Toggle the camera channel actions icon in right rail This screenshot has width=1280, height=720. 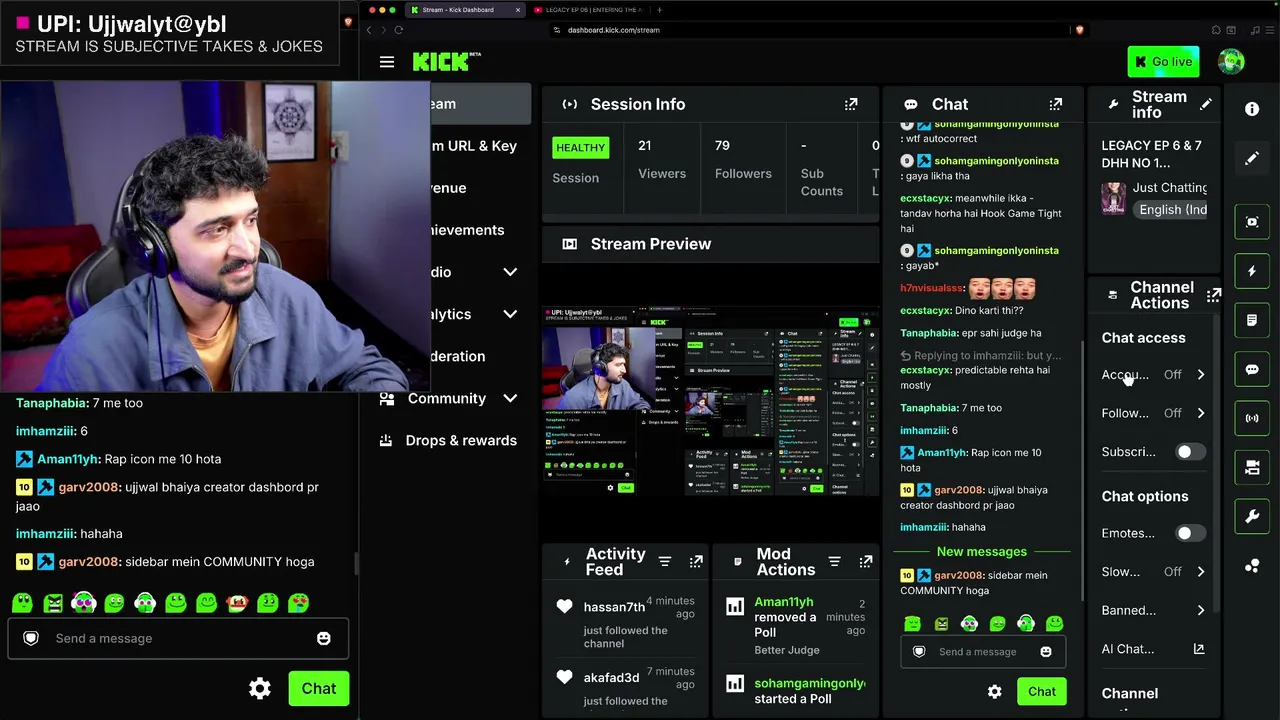click(1252, 467)
